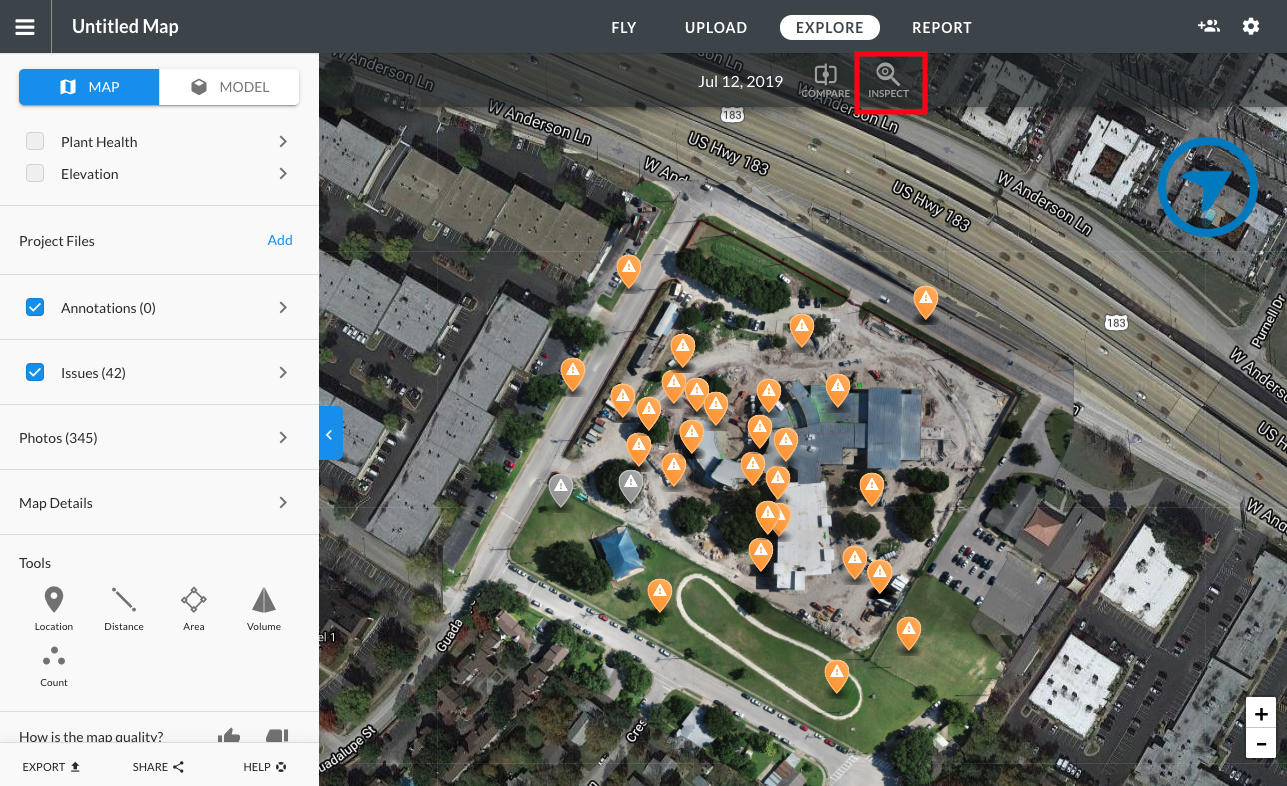Expand the Issues list chevron
This screenshot has width=1287, height=786.
(283, 373)
